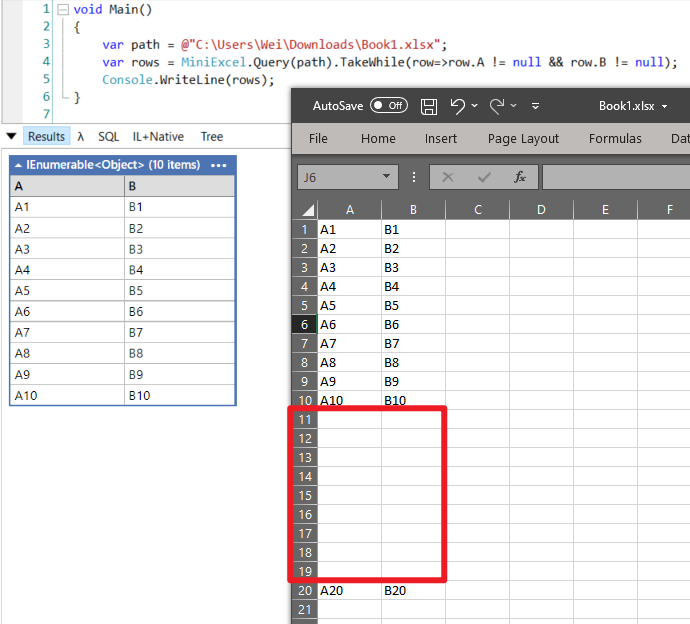Click Excel cell containing A20

click(x=349, y=591)
